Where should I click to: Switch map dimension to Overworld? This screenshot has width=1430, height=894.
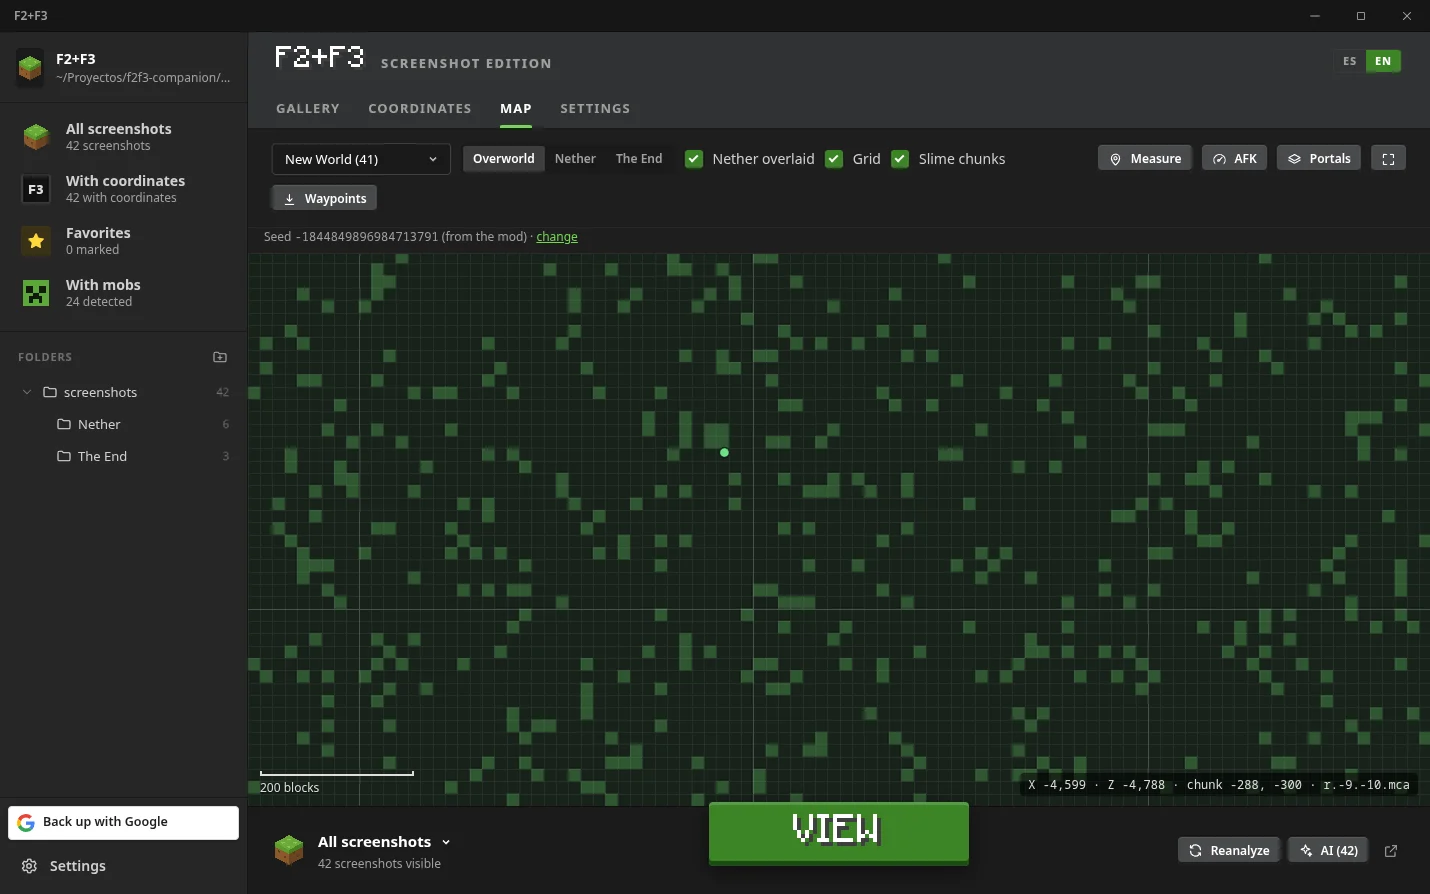504,159
